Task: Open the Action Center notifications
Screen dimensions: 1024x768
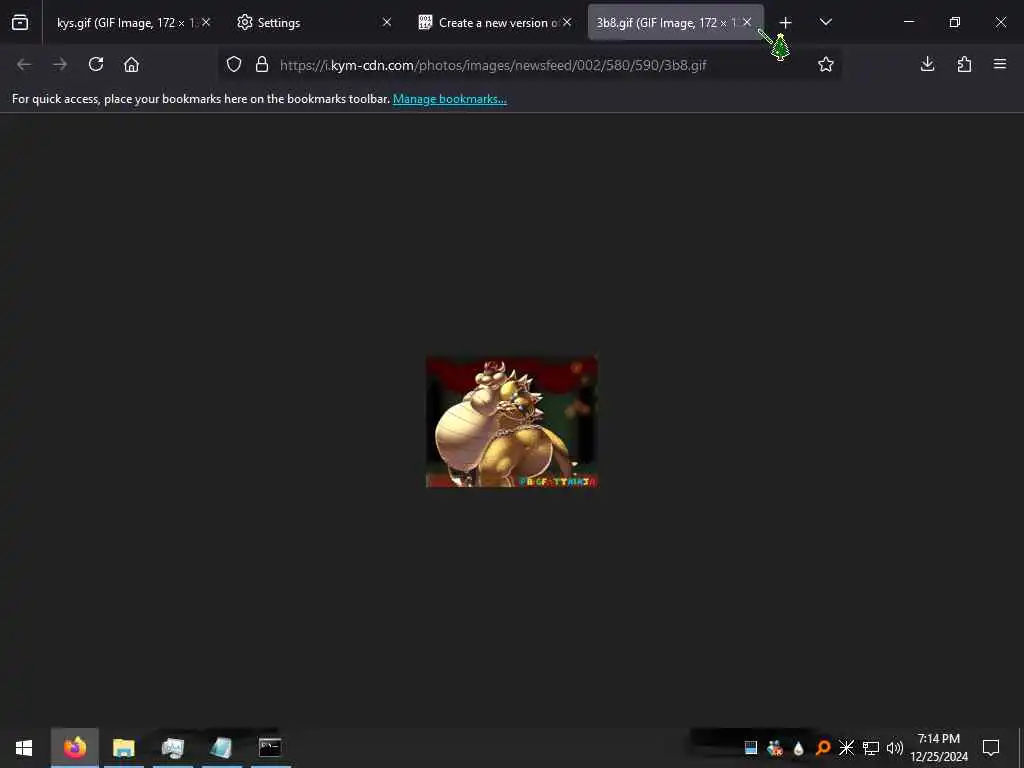Action: tap(991, 748)
